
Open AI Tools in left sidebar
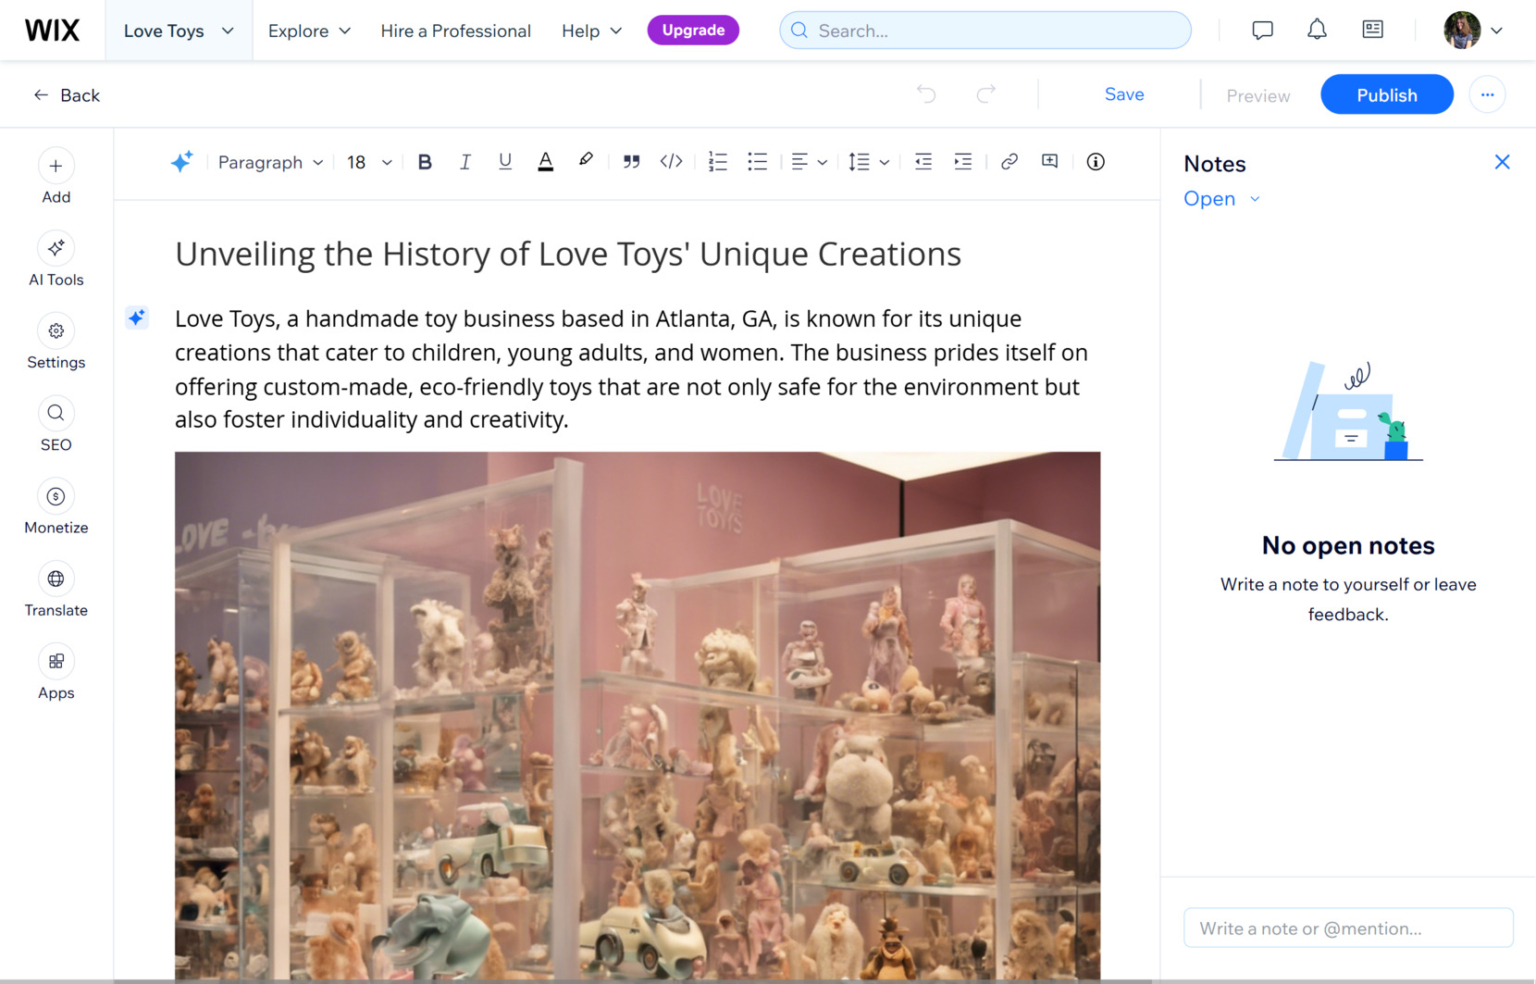(x=56, y=259)
